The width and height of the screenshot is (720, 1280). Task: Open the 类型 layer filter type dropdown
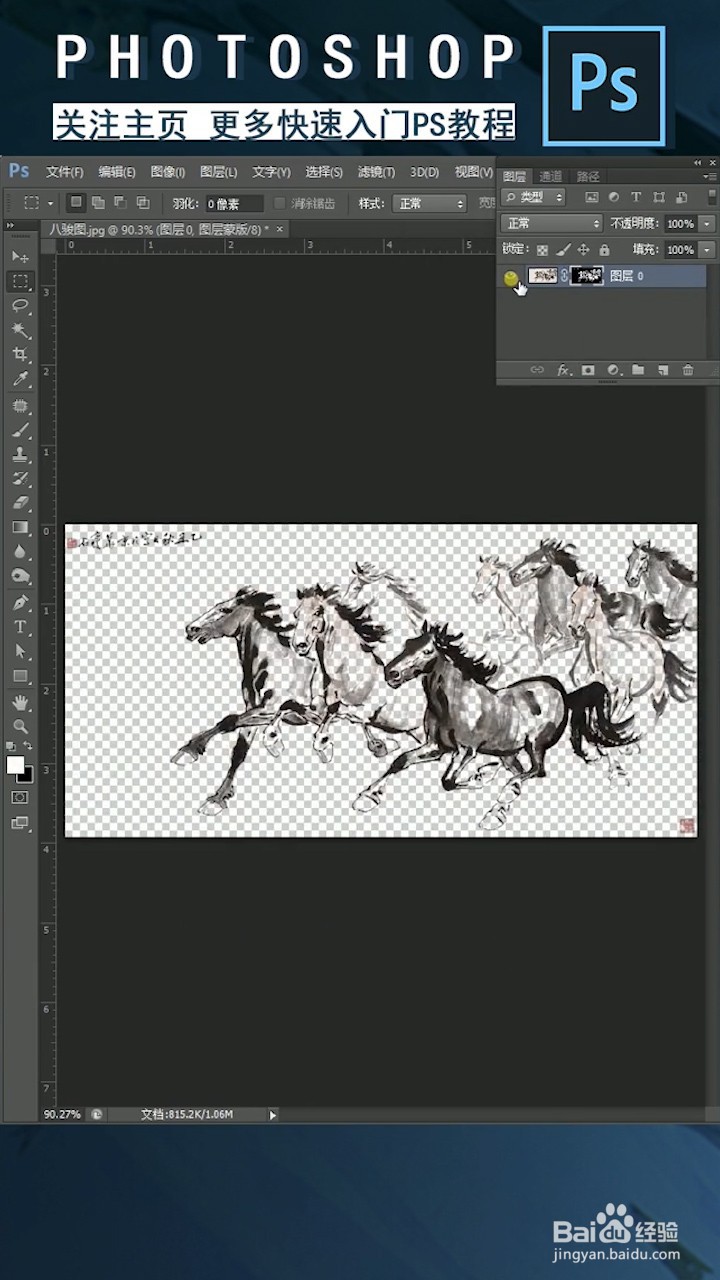[534, 198]
